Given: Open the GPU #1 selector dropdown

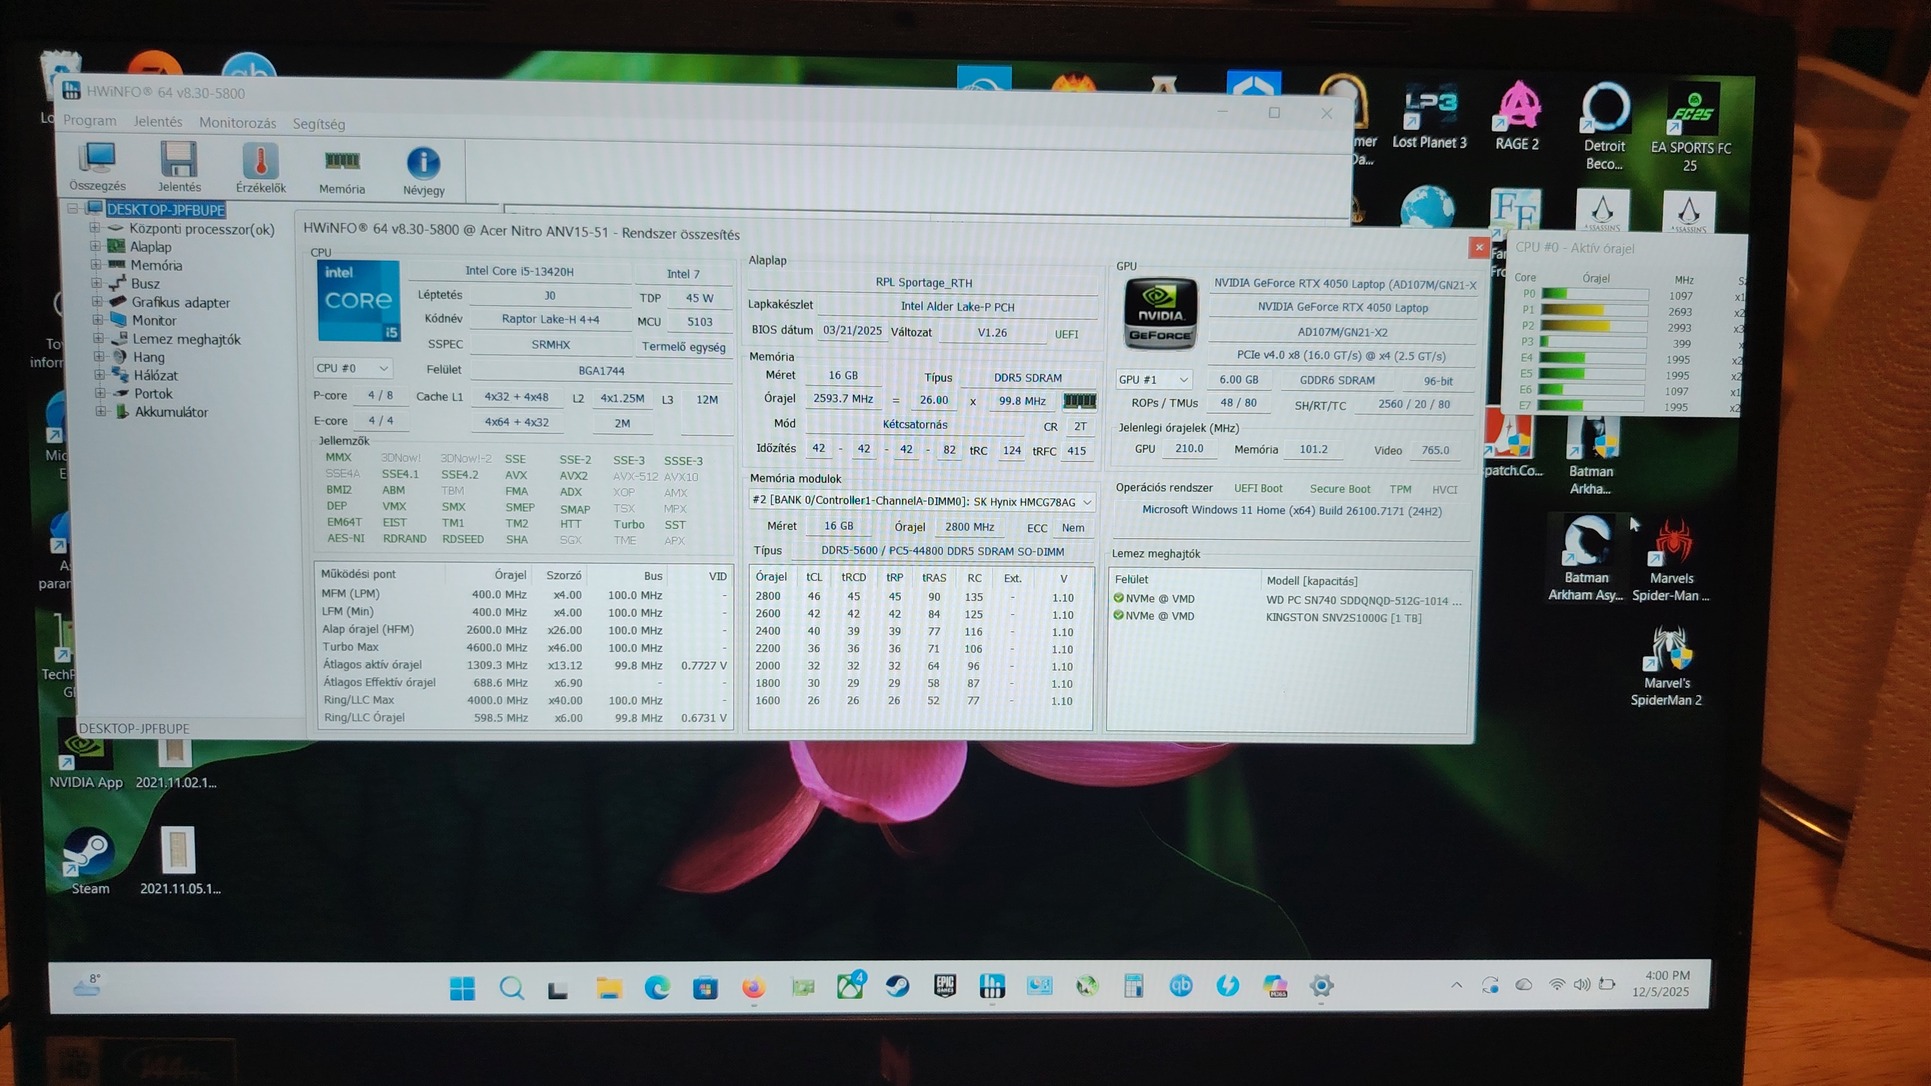Looking at the screenshot, I should (x=1154, y=380).
